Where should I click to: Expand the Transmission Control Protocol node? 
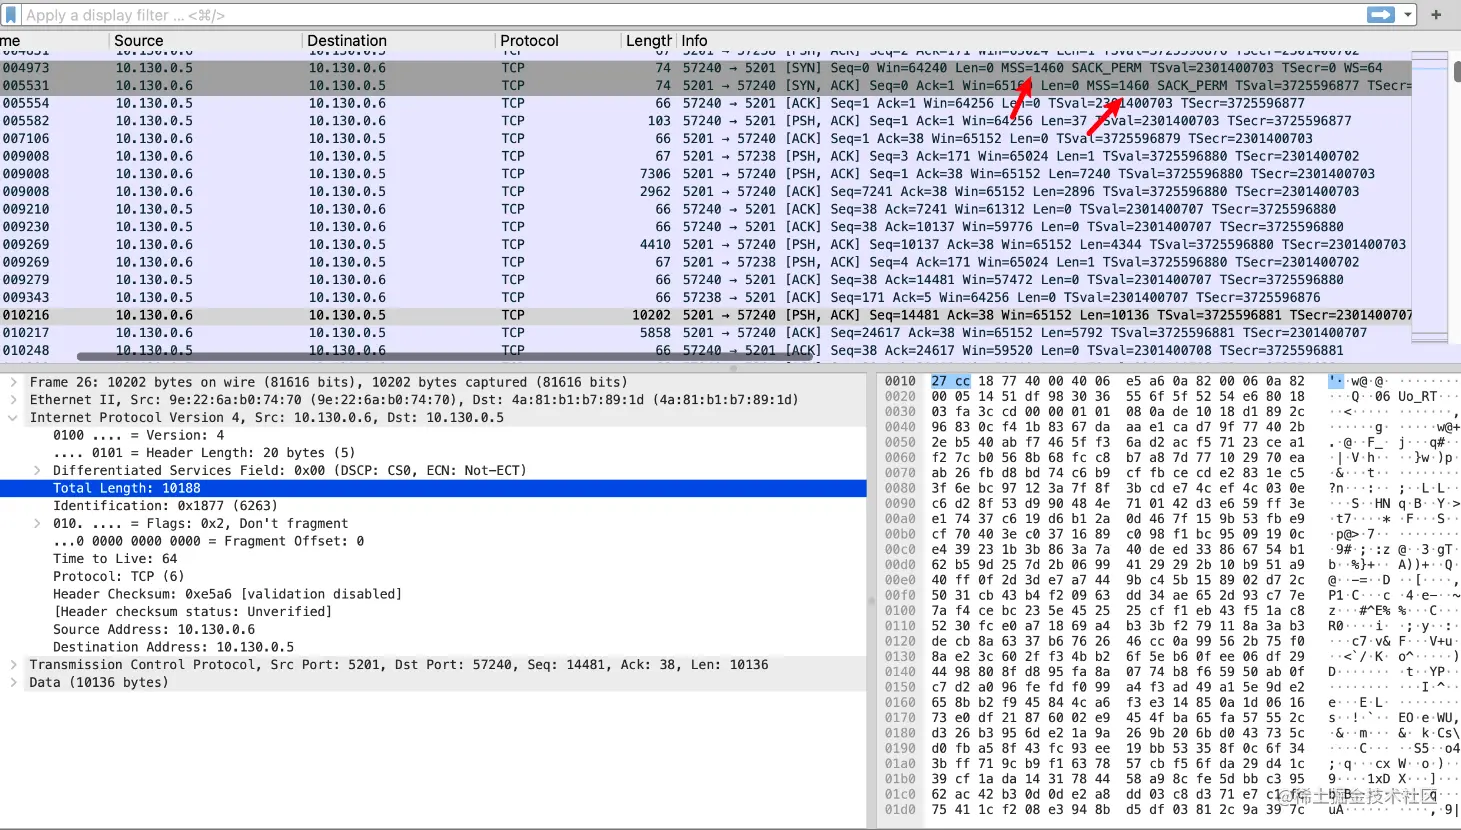click(x=13, y=665)
